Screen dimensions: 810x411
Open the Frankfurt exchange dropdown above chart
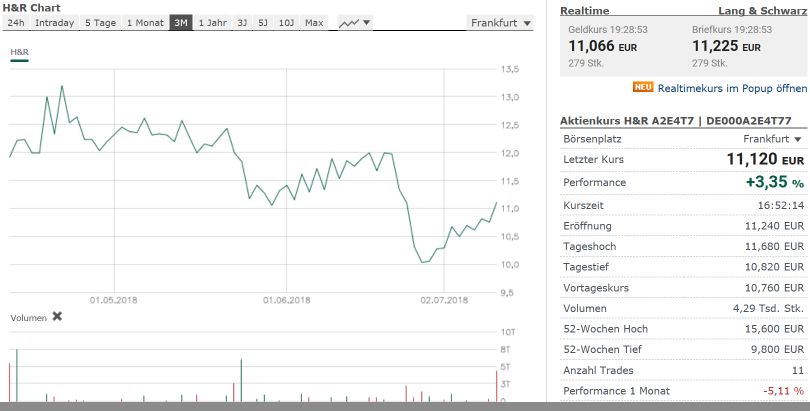click(x=501, y=22)
